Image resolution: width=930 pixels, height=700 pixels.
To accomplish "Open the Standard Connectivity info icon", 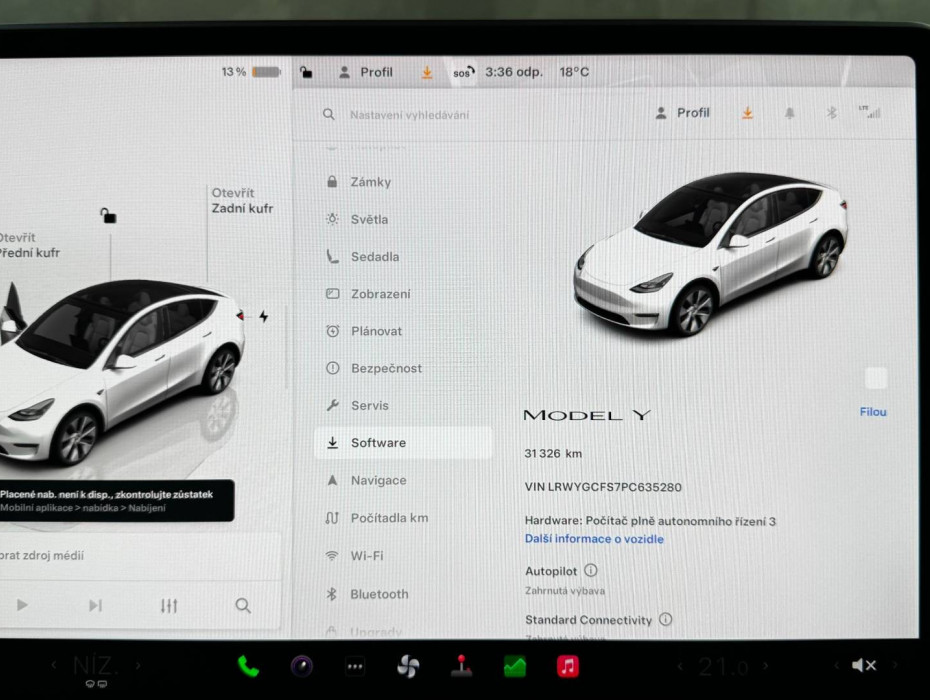I will 665,619.
